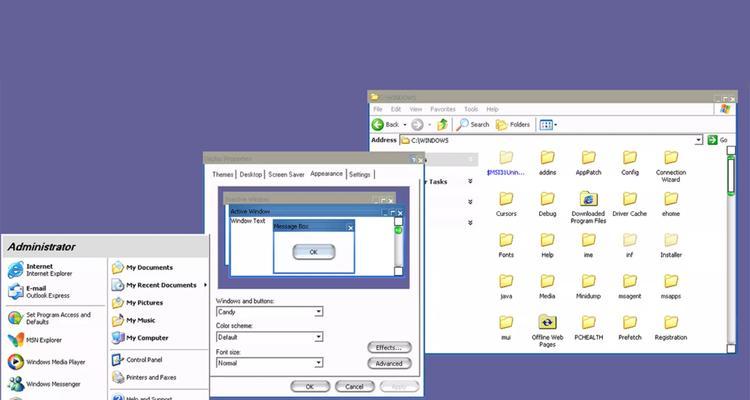Open My Pictures in Start menu
The height and width of the screenshot is (400, 750).
coord(138,303)
